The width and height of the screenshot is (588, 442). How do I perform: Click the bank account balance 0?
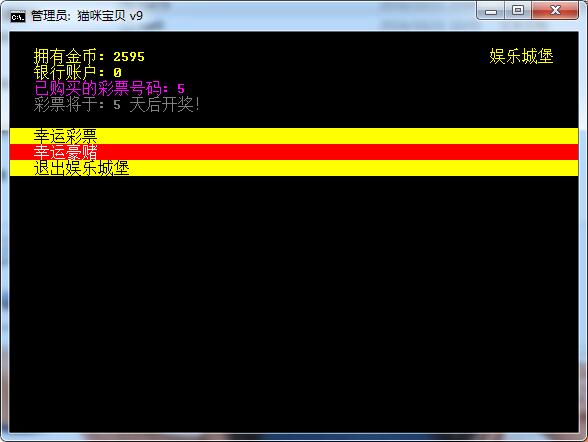117,72
